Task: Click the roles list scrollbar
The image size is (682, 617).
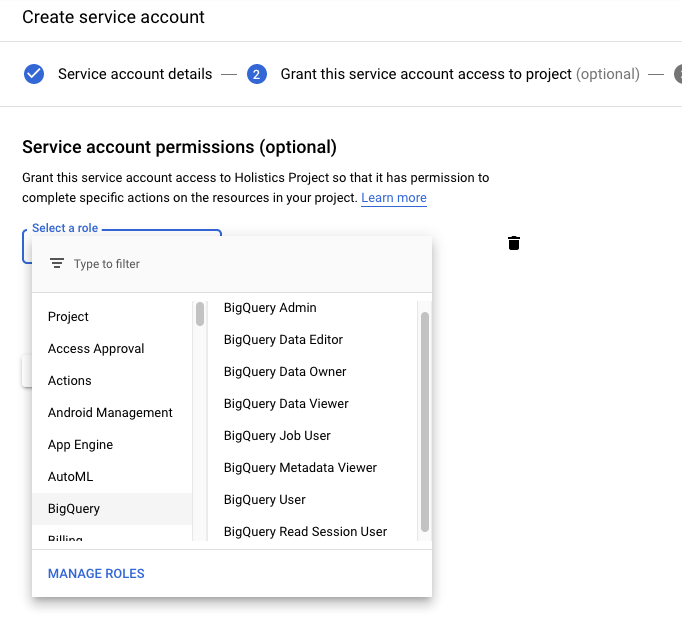Action: pyautogui.click(x=425, y=420)
